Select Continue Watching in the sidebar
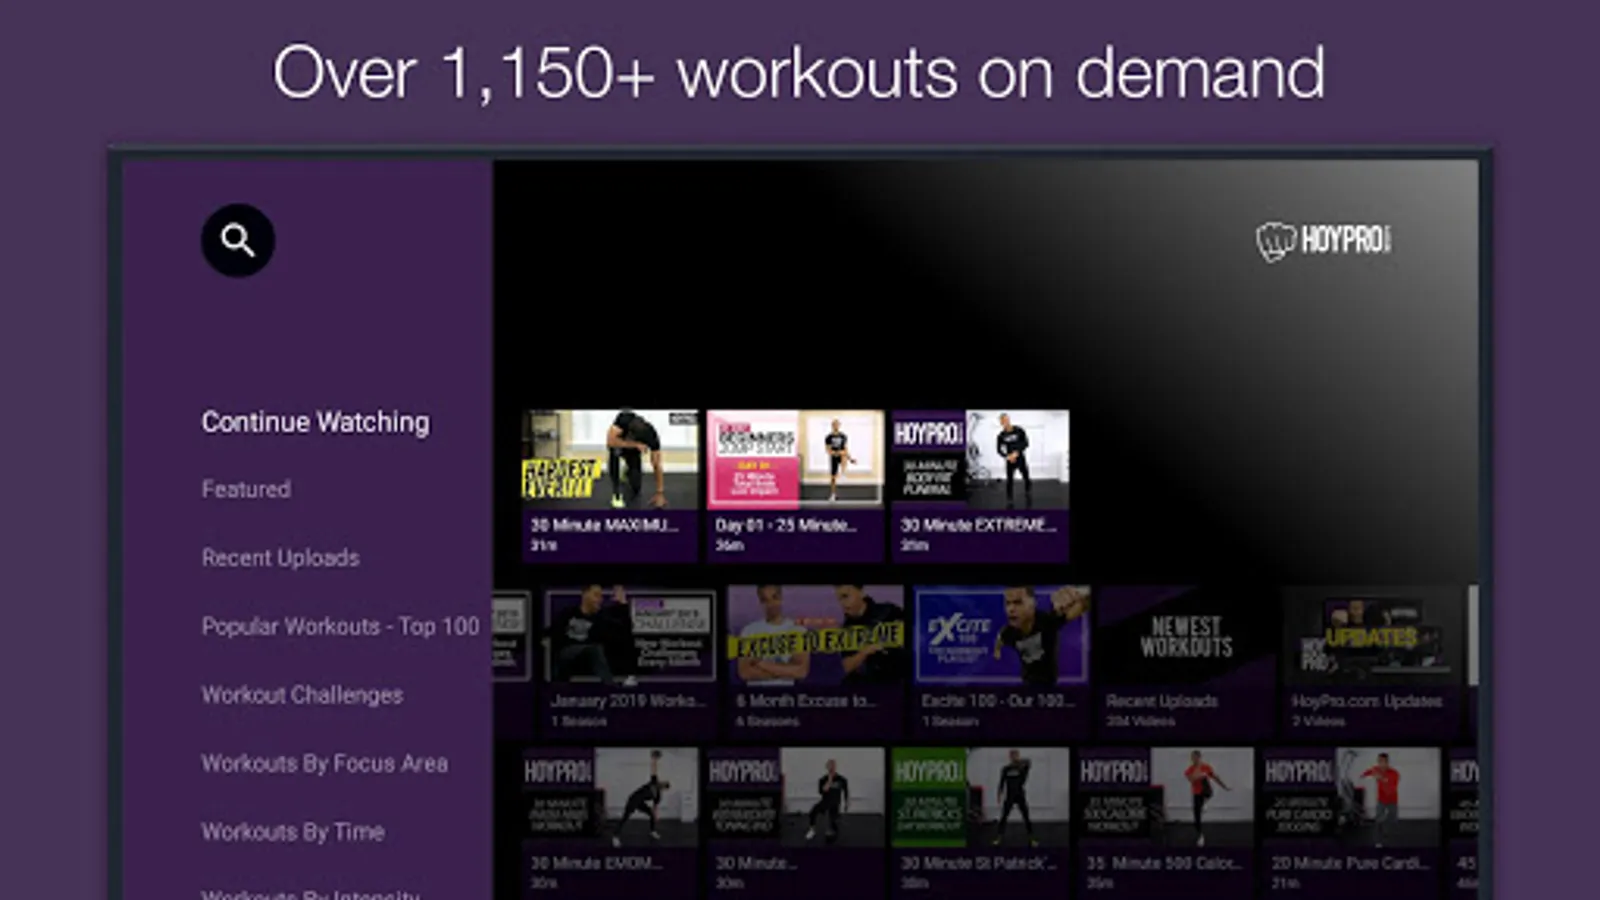1600x900 pixels. coord(315,422)
